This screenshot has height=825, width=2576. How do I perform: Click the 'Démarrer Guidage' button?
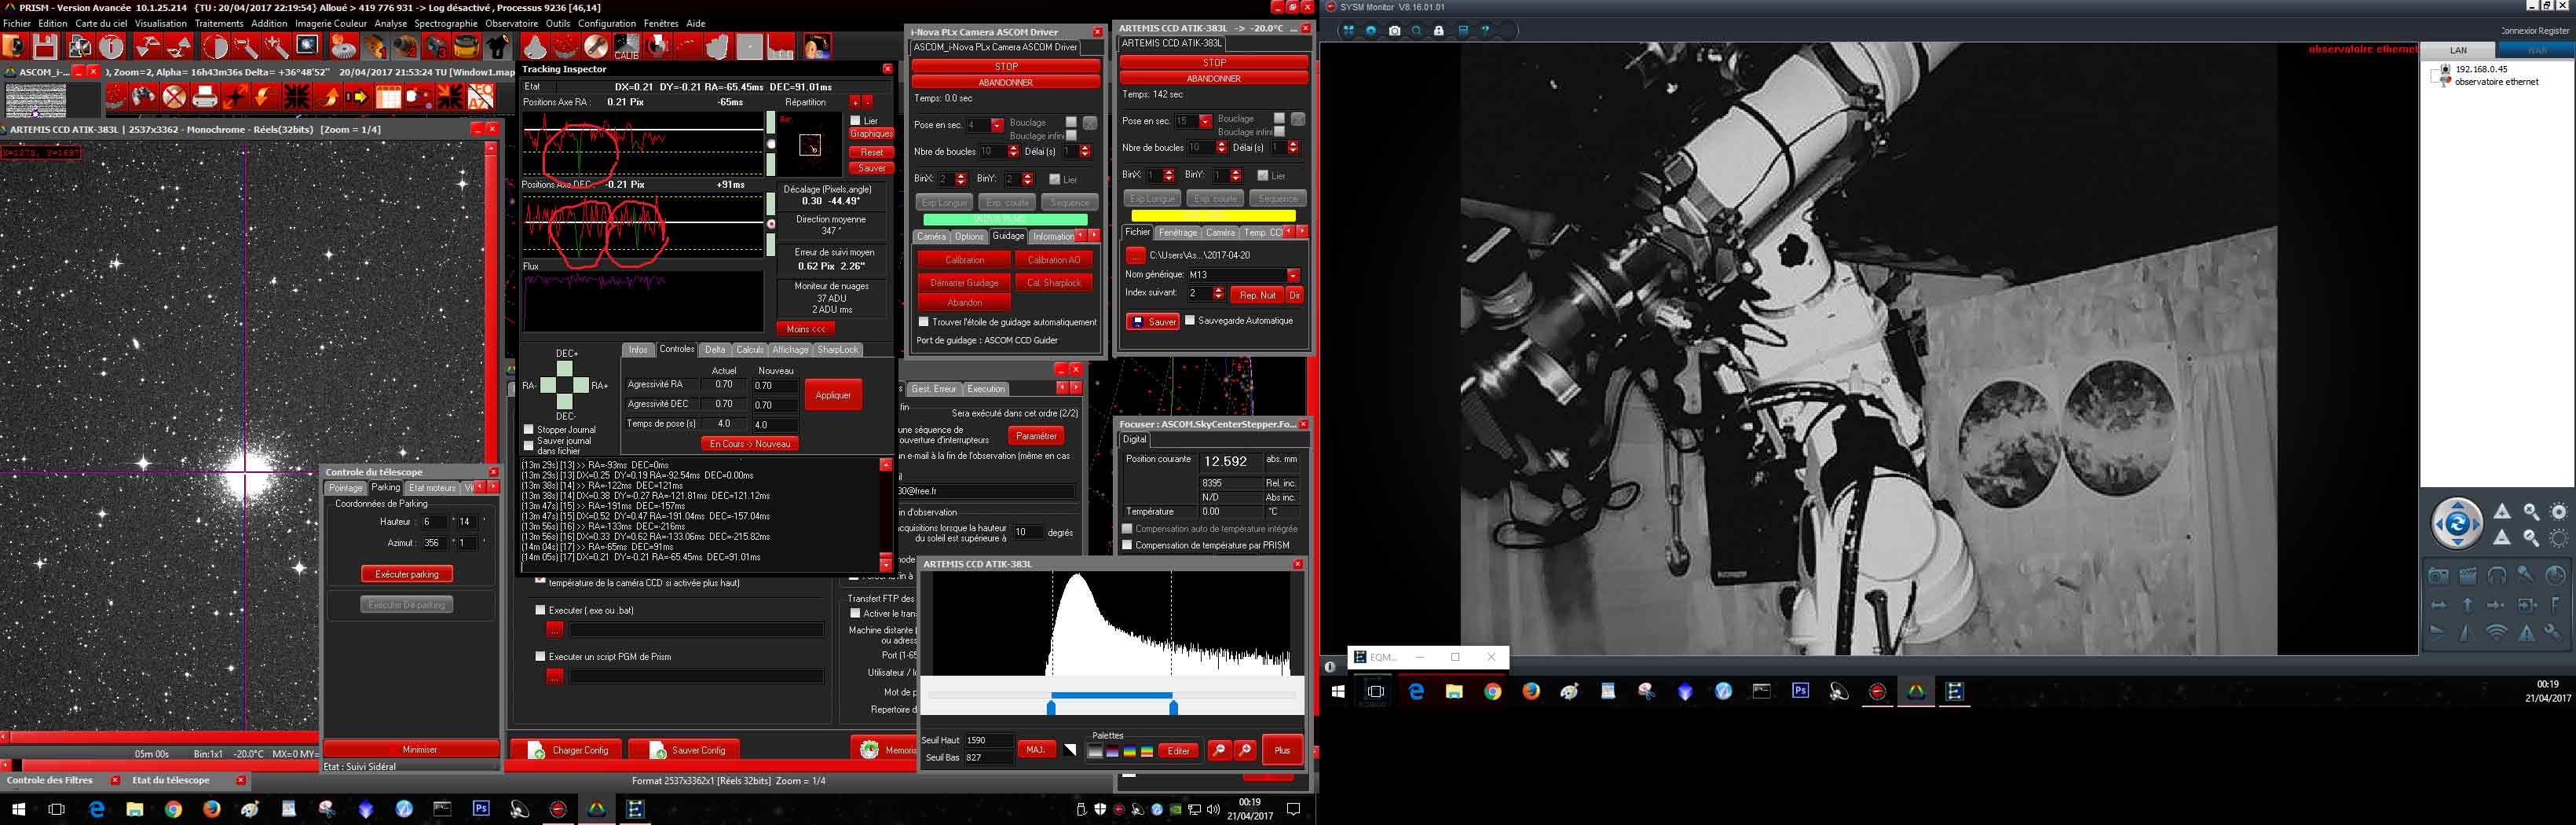click(964, 283)
